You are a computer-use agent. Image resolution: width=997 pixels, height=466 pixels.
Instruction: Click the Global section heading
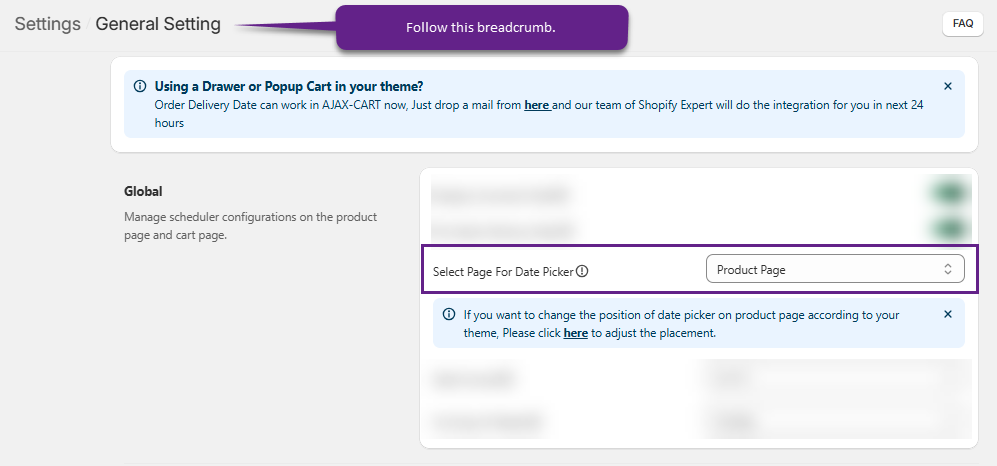(143, 191)
